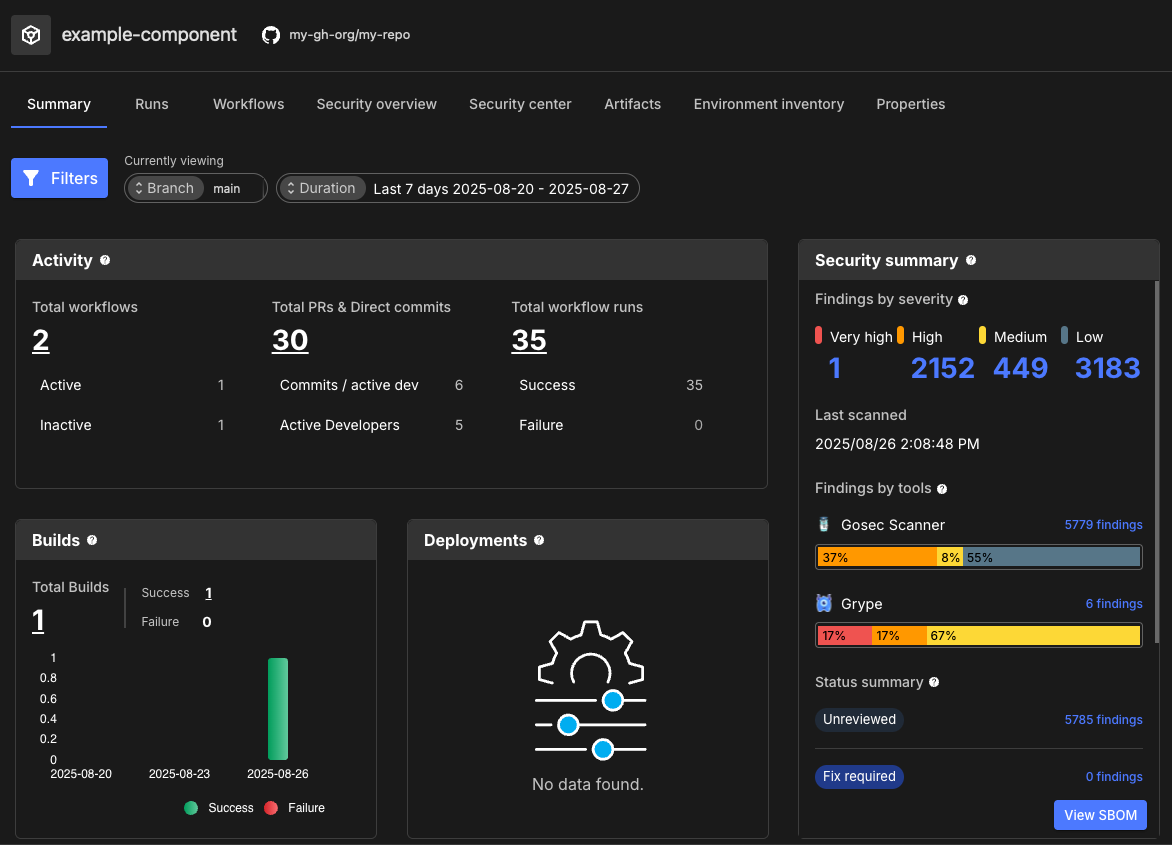Open the Builds help icon
The width and height of the screenshot is (1172, 845).
coord(91,540)
